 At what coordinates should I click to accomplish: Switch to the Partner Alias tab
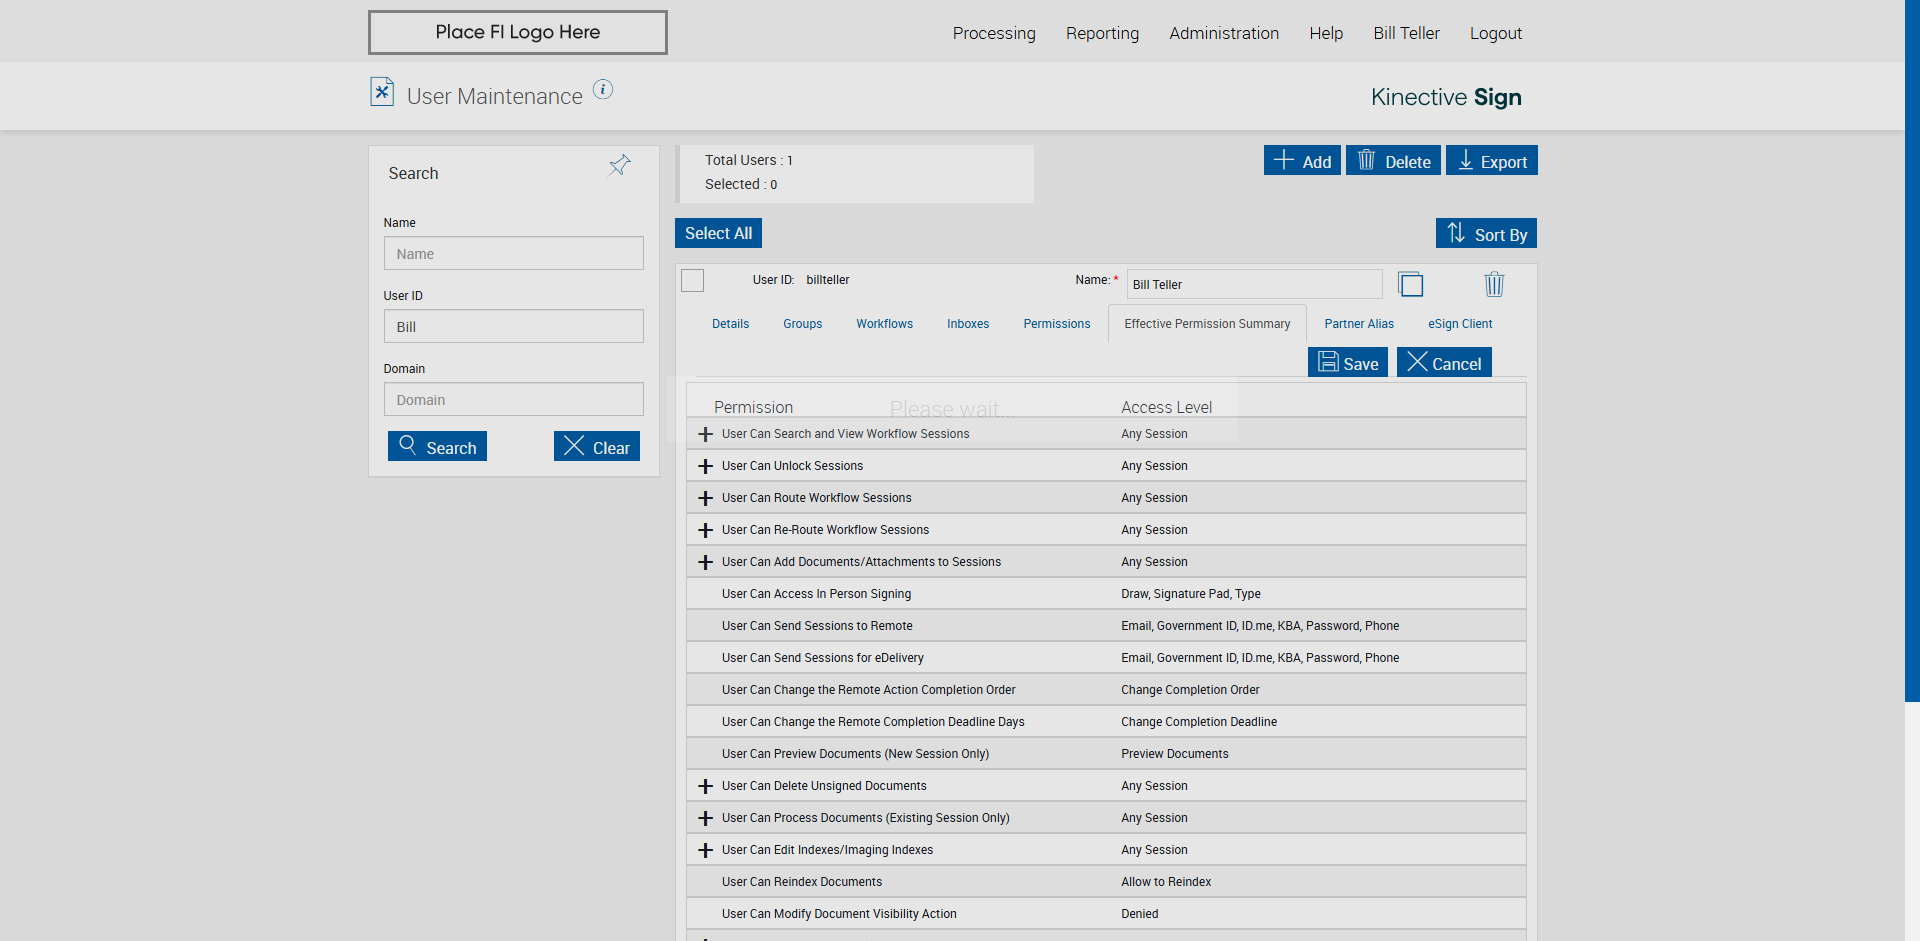[x=1359, y=324]
